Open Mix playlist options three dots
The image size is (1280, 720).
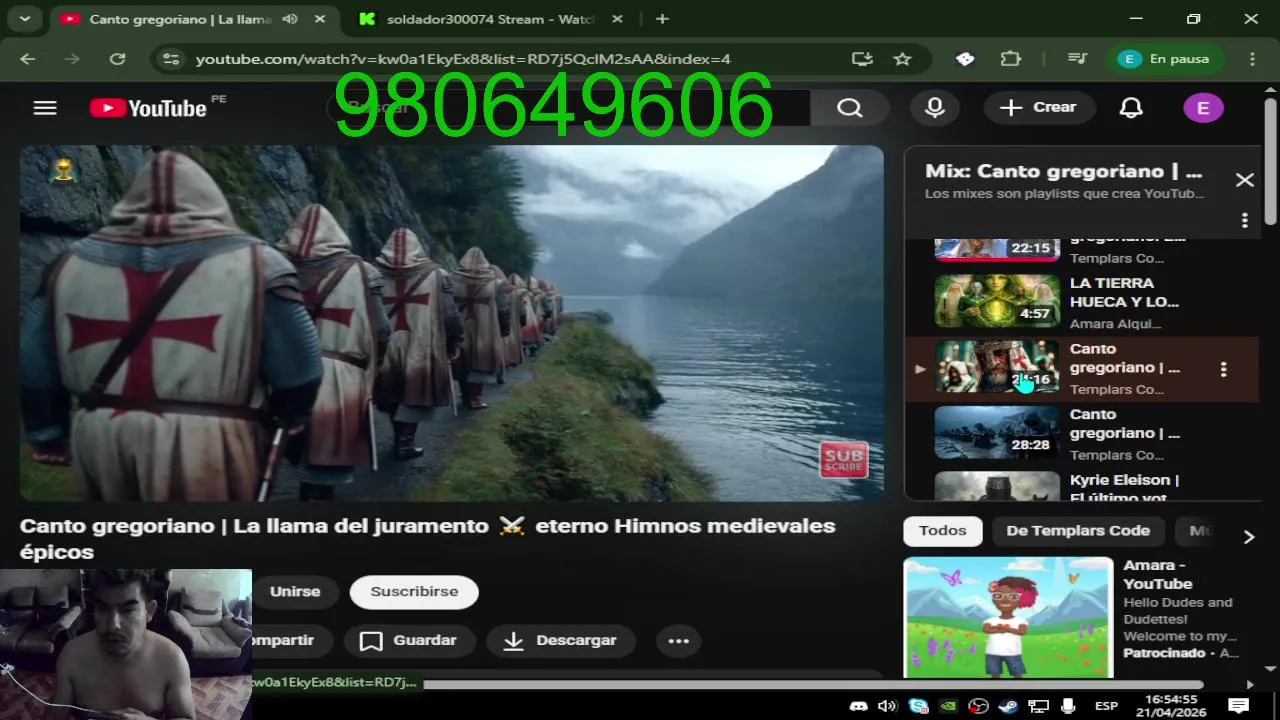click(1245, 220)
